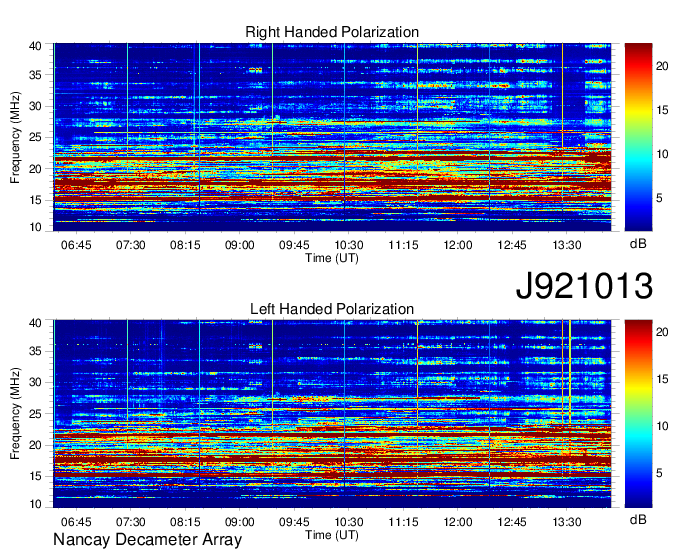The height and width of the screenshot is (552, 680).
Task: Click the left-handed plot's dB color bar
Action: pos(638,414)
